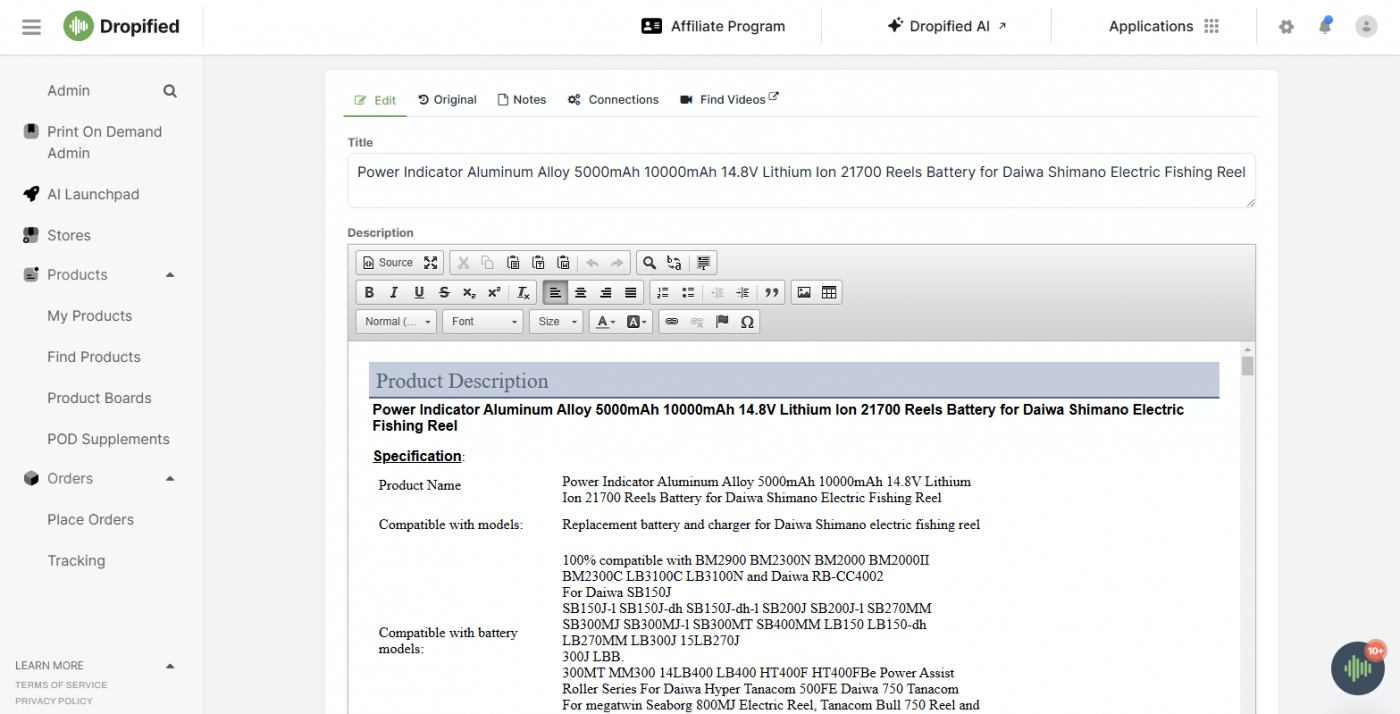Viewport: 1400px width, 714px height.
Task: Open the Dropified chat widget
Action: (1358, 668)
